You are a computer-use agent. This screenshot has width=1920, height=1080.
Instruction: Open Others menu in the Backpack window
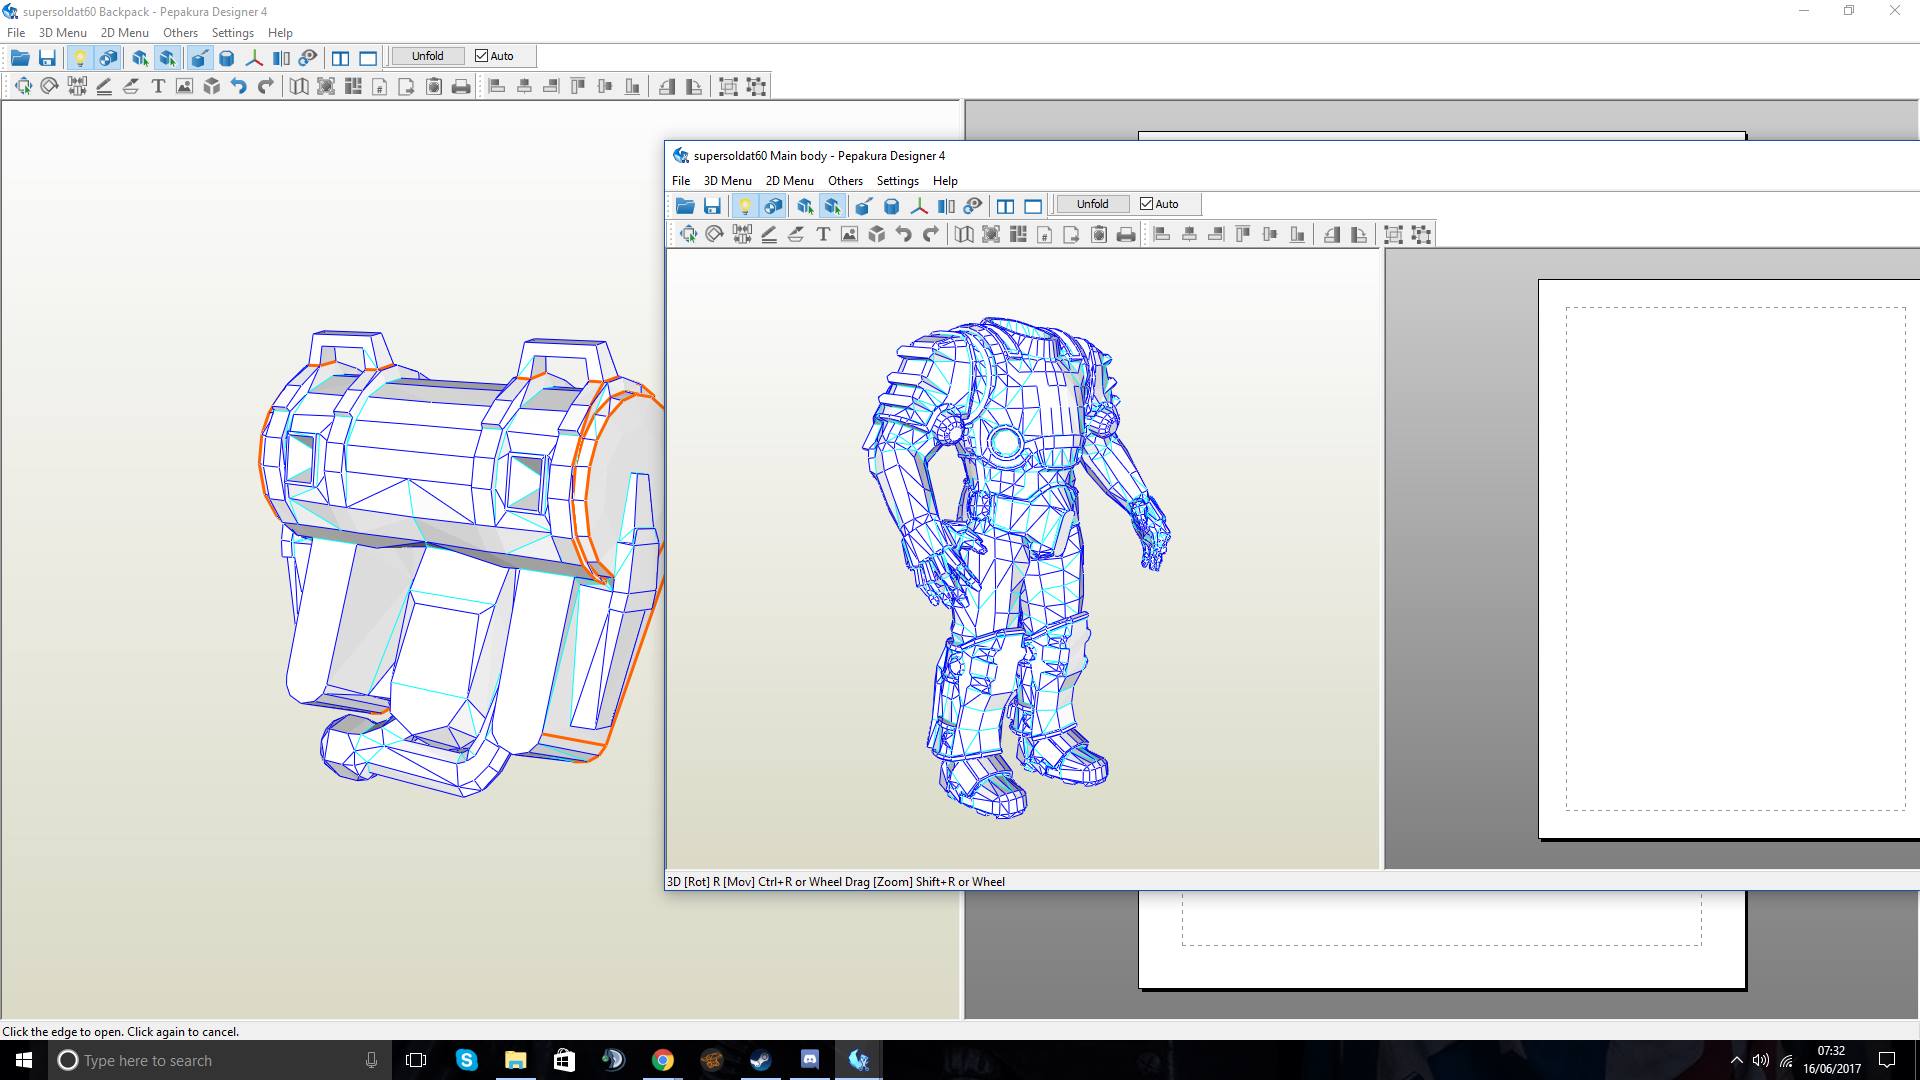tap(180, 32)
